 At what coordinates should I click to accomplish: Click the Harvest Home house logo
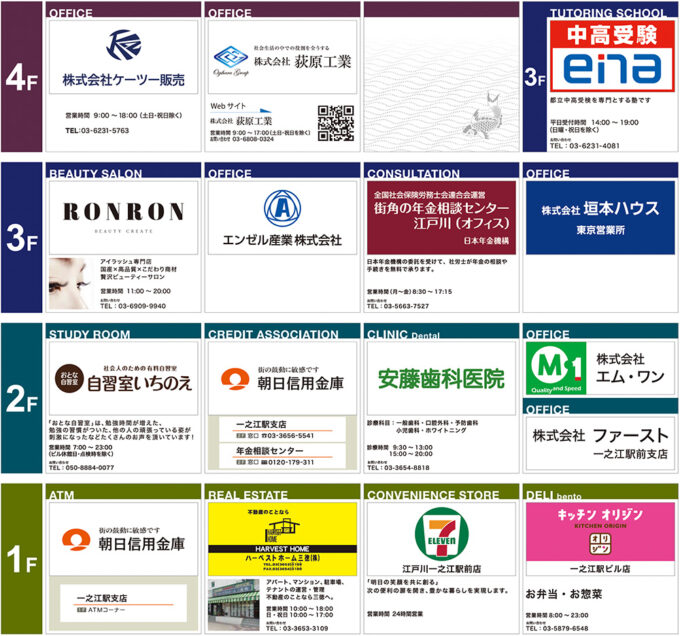pyautogui.click(x=282, y=531)
